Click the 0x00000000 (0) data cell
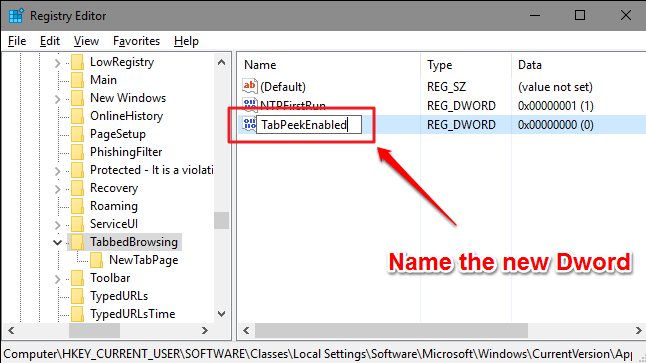 coord(556,125)
